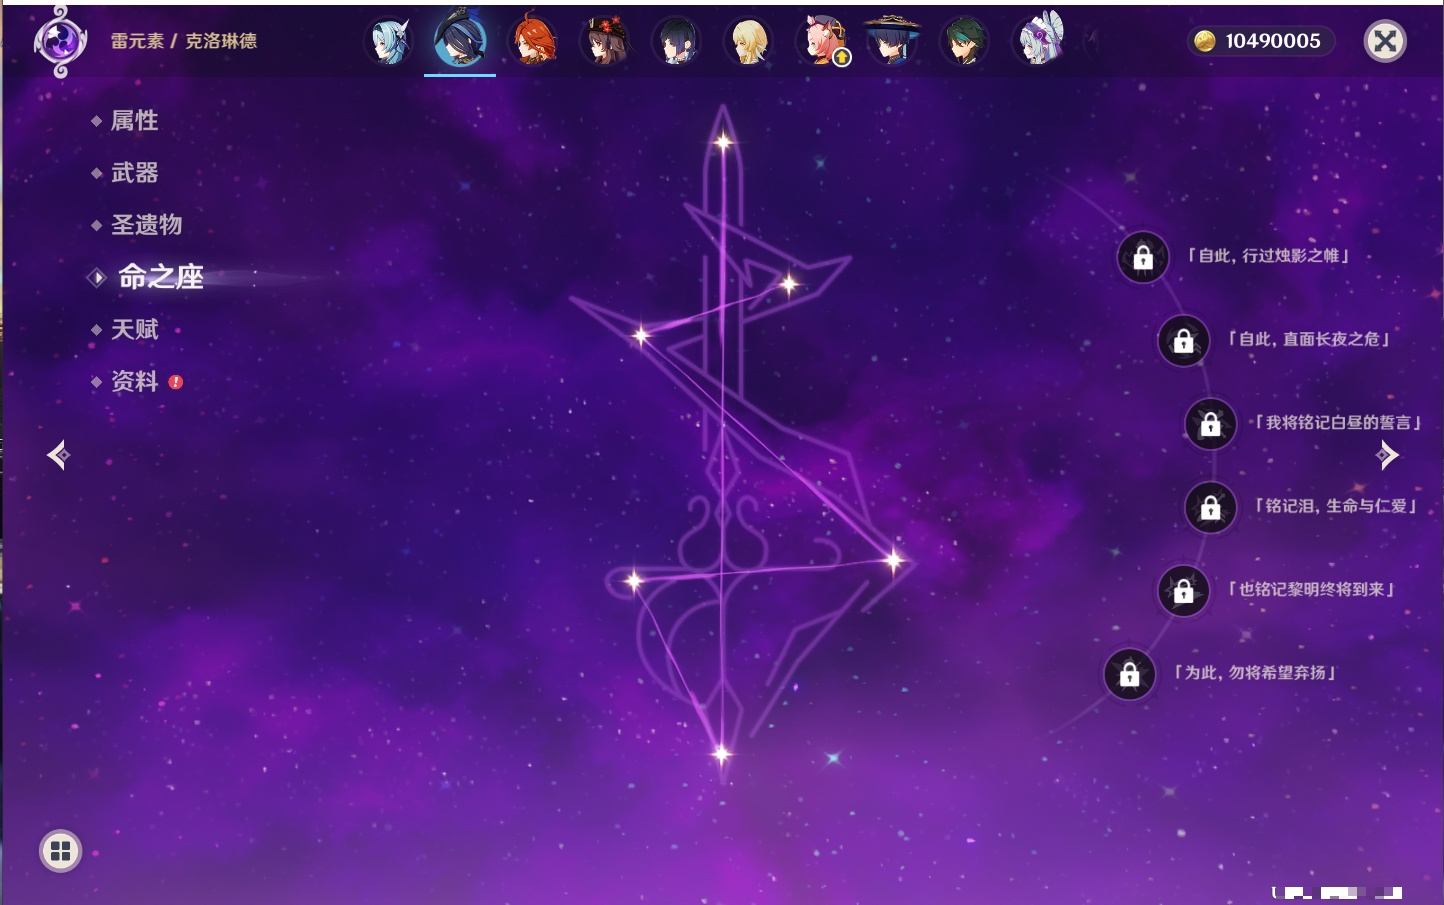This screenshot has width=1444, height=905.
Task: Select the light-blue-haired Eula portrait
Action: pos(388,42)
